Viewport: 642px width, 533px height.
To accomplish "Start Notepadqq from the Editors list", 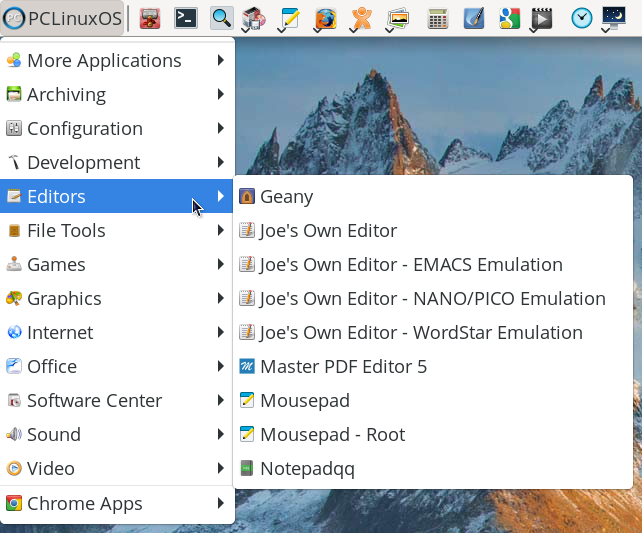I will (307, 469).
